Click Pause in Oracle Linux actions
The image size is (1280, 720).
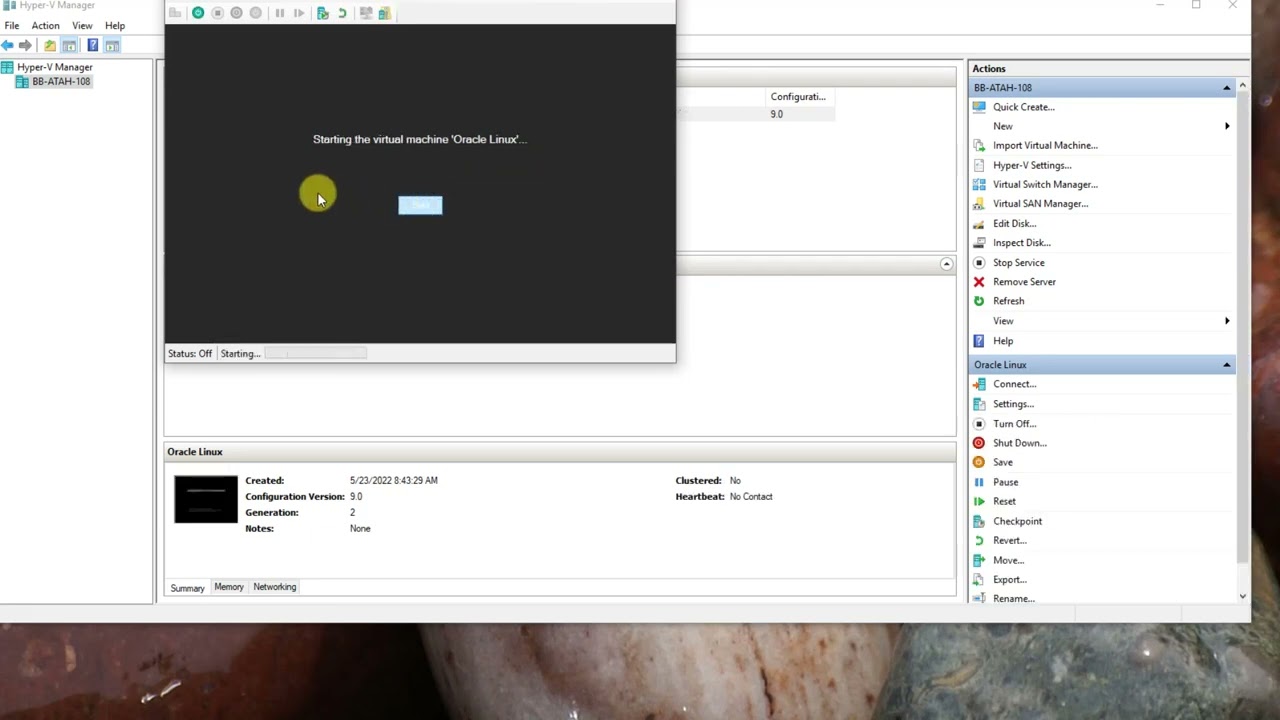click(x=1005, y=482)
